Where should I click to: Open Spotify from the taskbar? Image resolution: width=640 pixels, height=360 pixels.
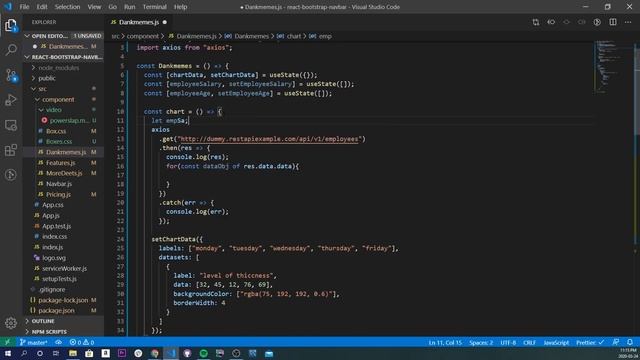click(204, 353)
